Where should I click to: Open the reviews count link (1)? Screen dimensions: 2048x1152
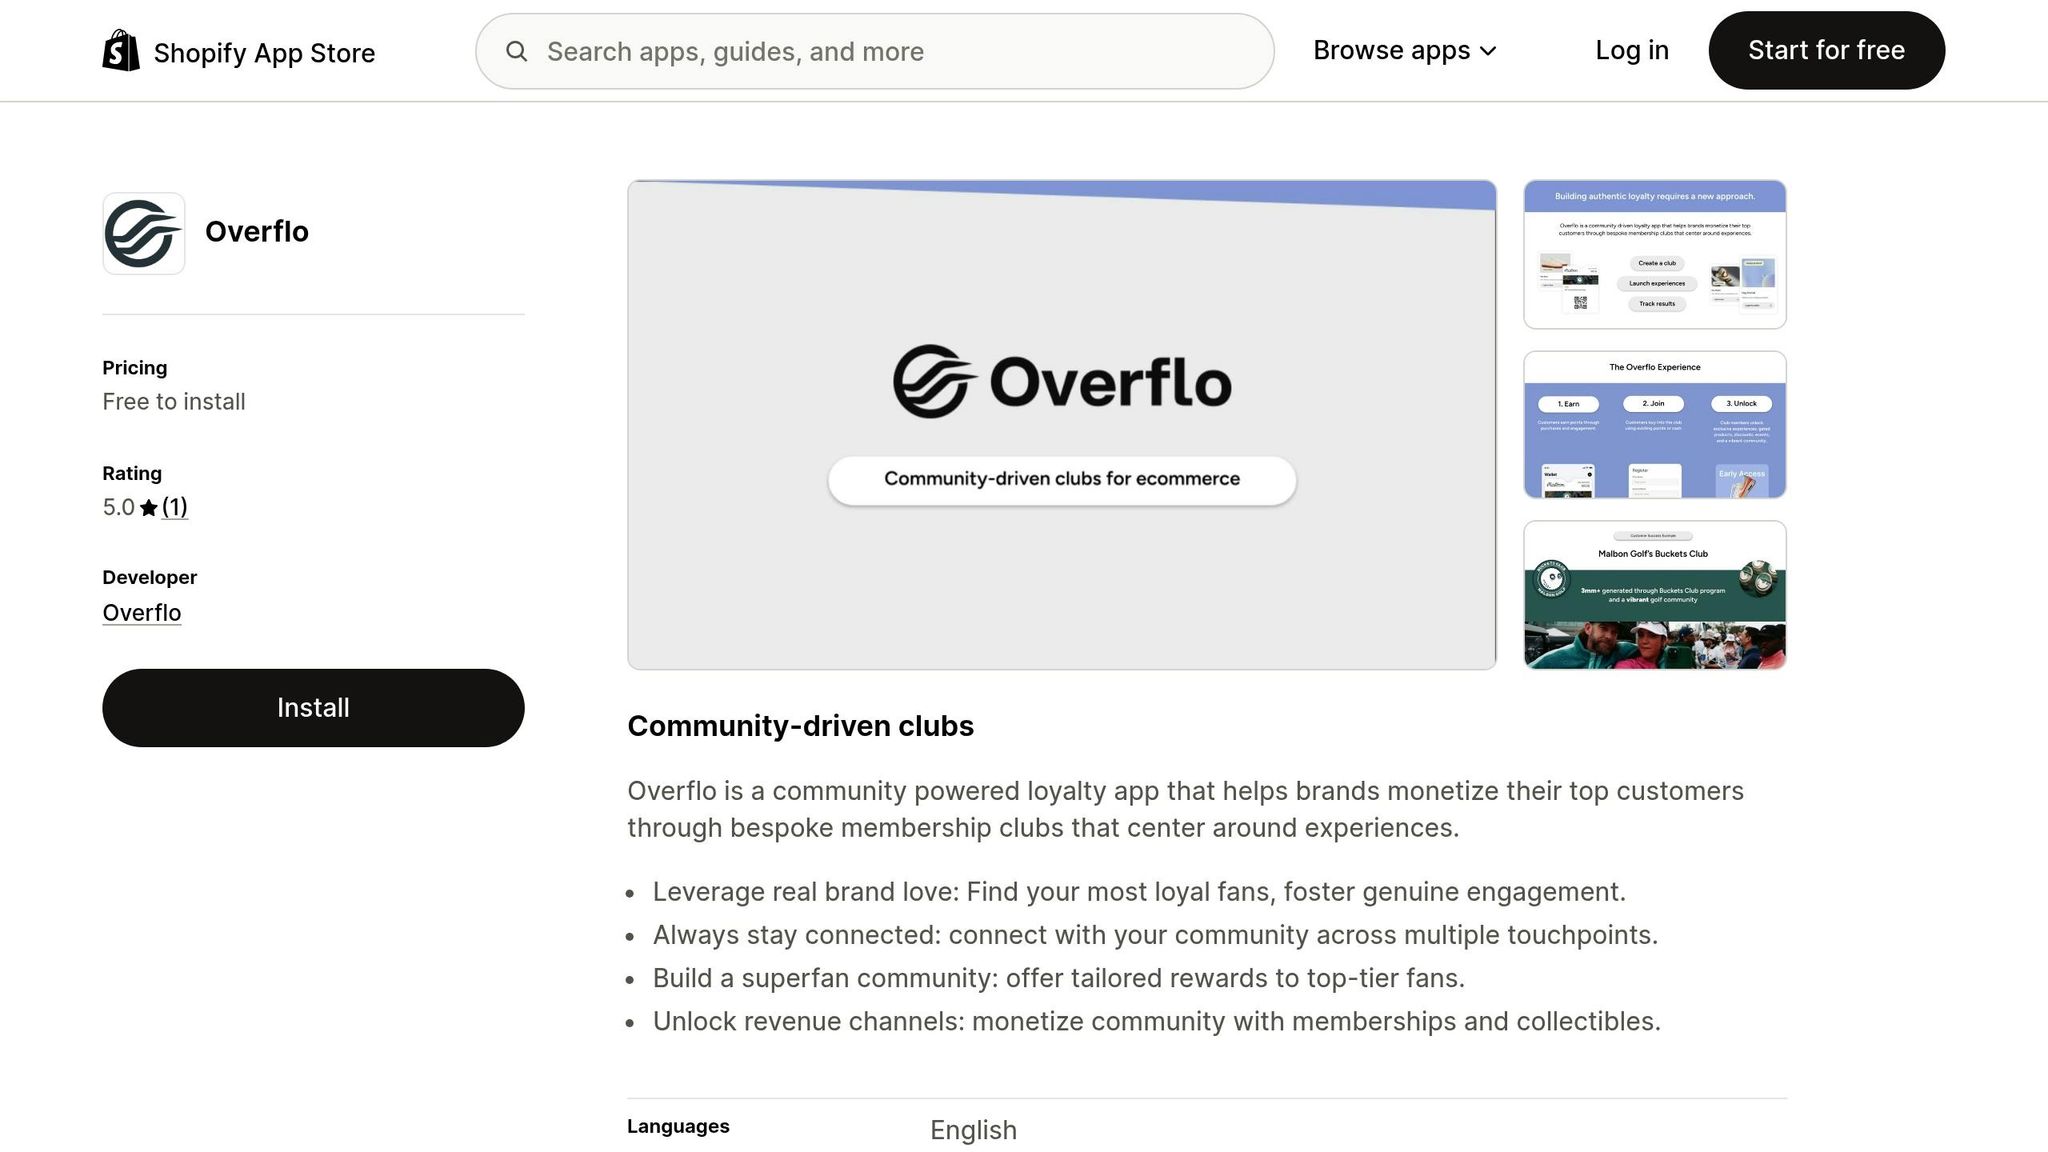click(x=175, y=507)
